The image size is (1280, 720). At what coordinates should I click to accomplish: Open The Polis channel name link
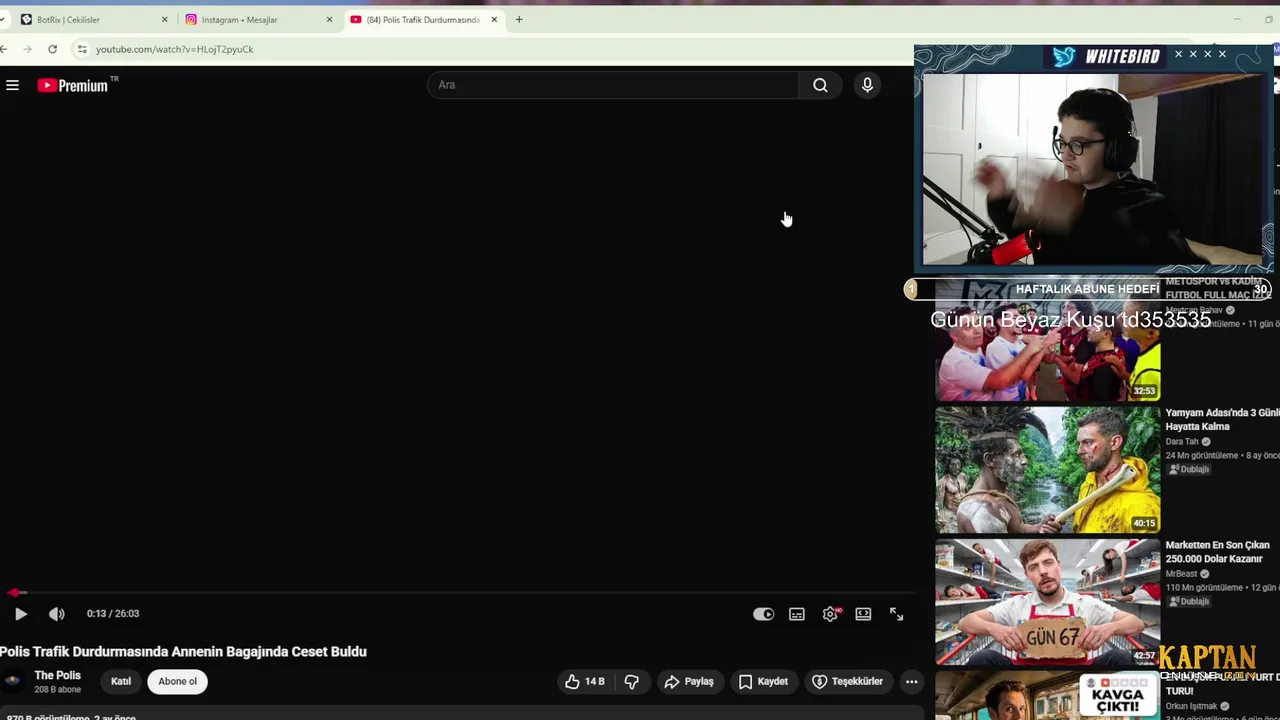point(57,675)
